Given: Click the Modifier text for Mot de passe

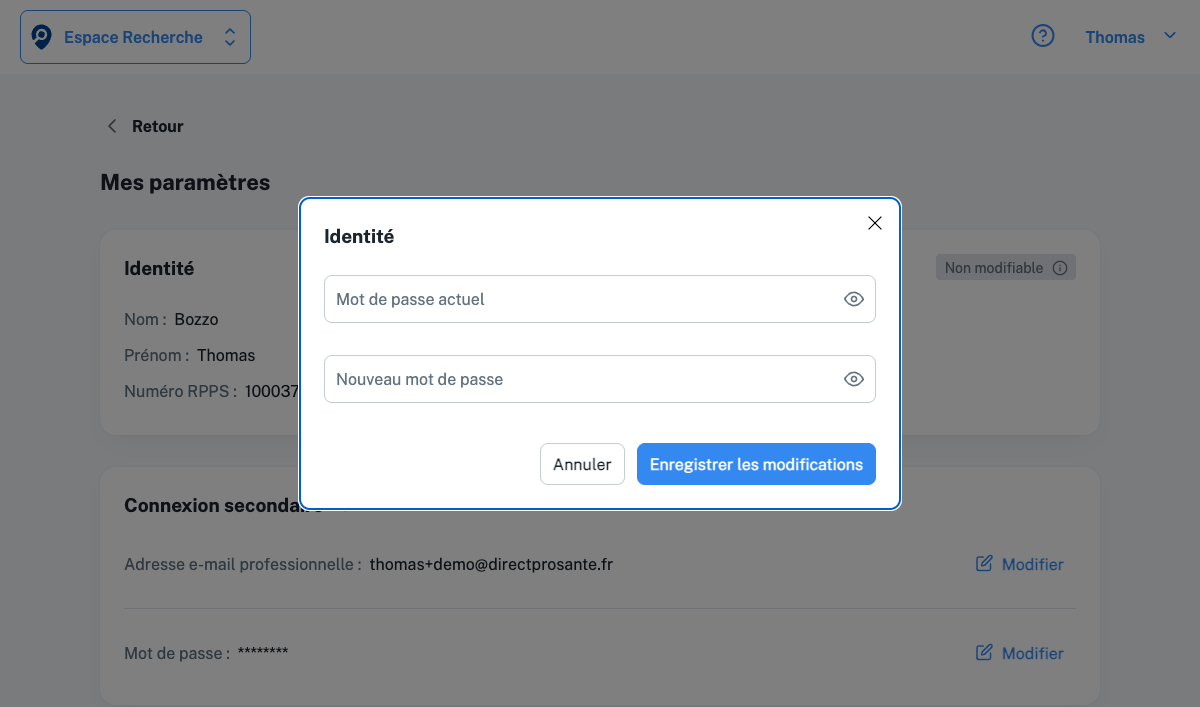Looking at the screenshot, I should (x=1032, y=653).
